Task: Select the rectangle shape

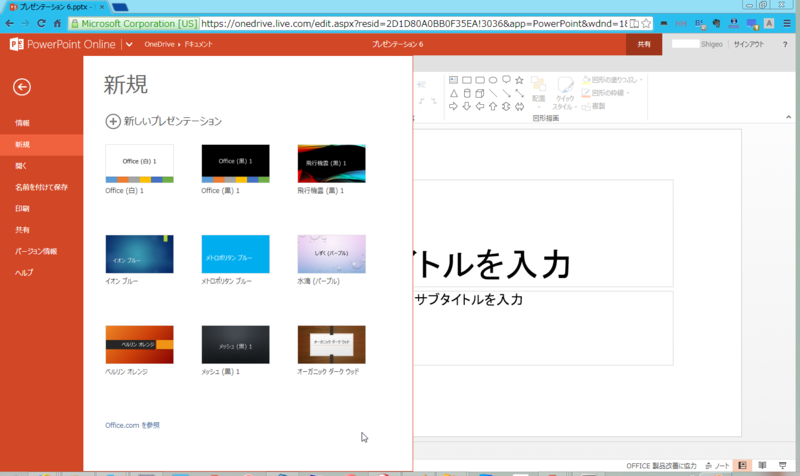Action: point(466,80)
